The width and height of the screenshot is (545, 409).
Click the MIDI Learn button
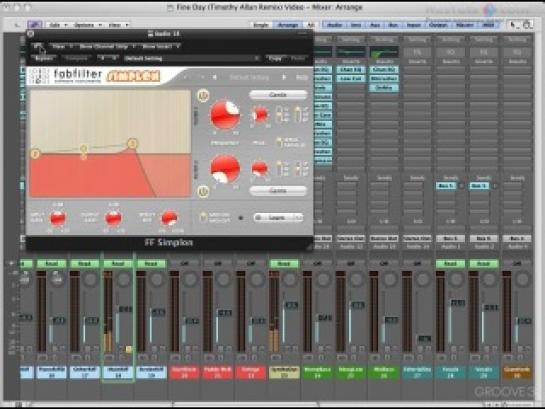tap(278, 218)
